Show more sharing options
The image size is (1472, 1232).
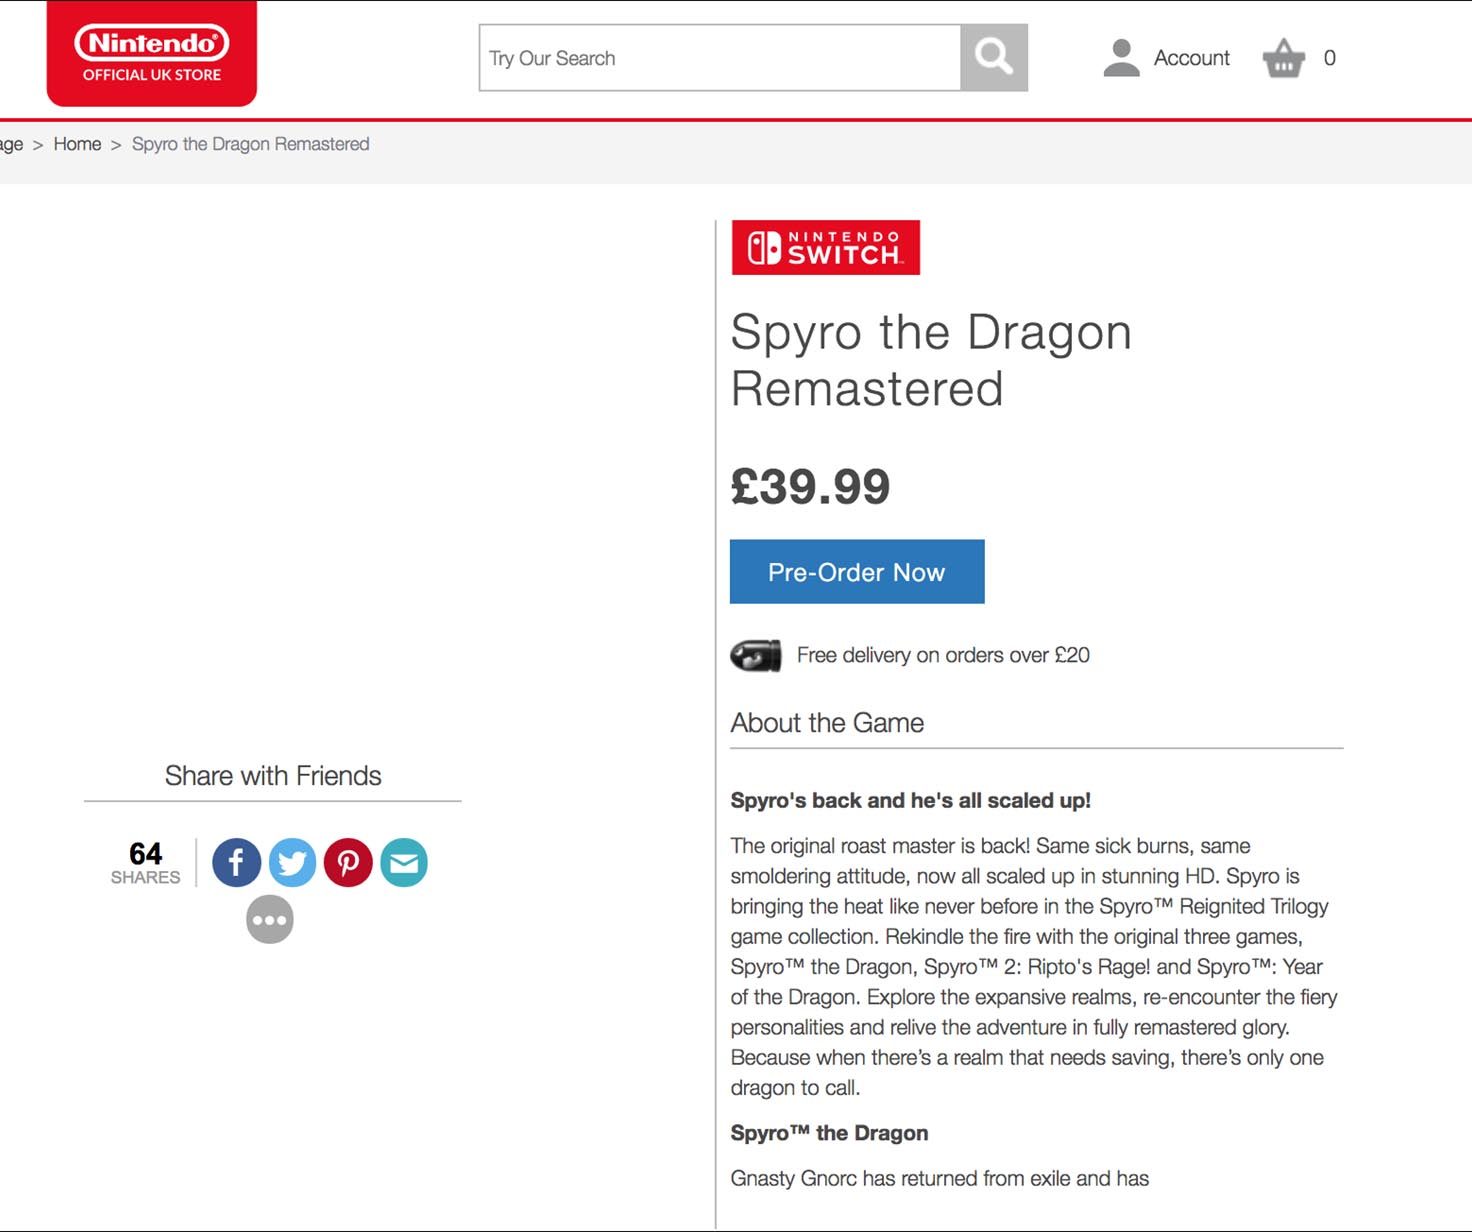(x=270, y=919)
